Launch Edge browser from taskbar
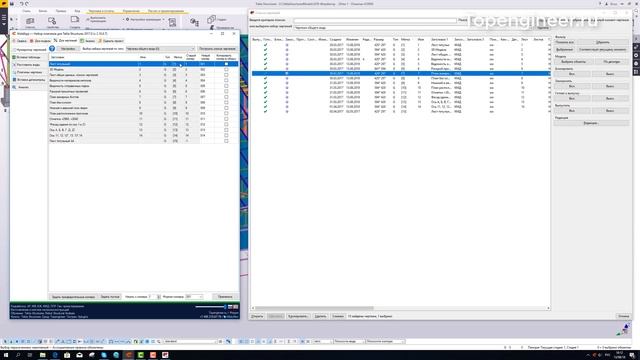 coord(55,355)
